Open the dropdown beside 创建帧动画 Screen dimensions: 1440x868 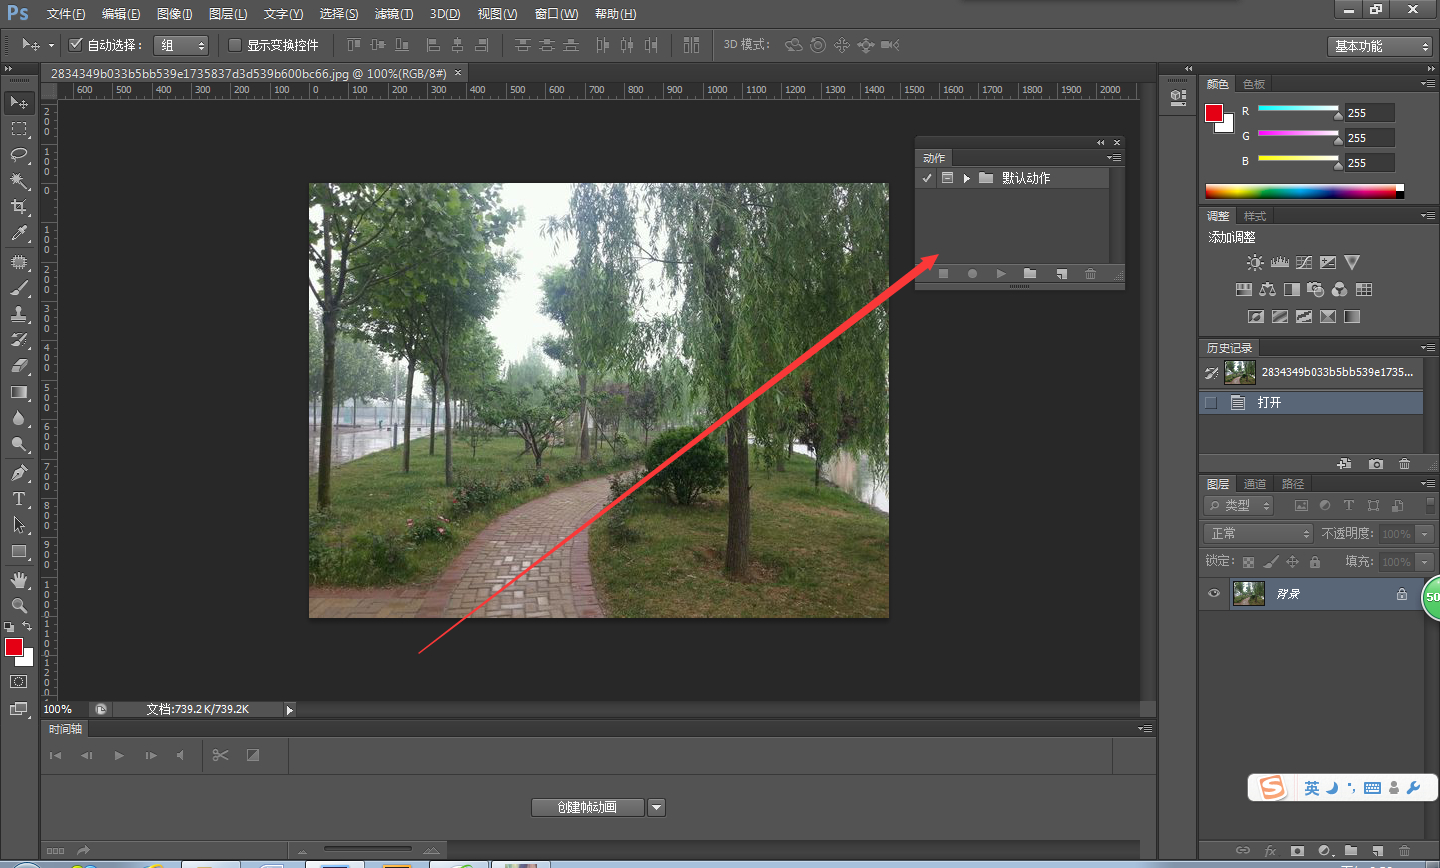click(x=657, y=807)
